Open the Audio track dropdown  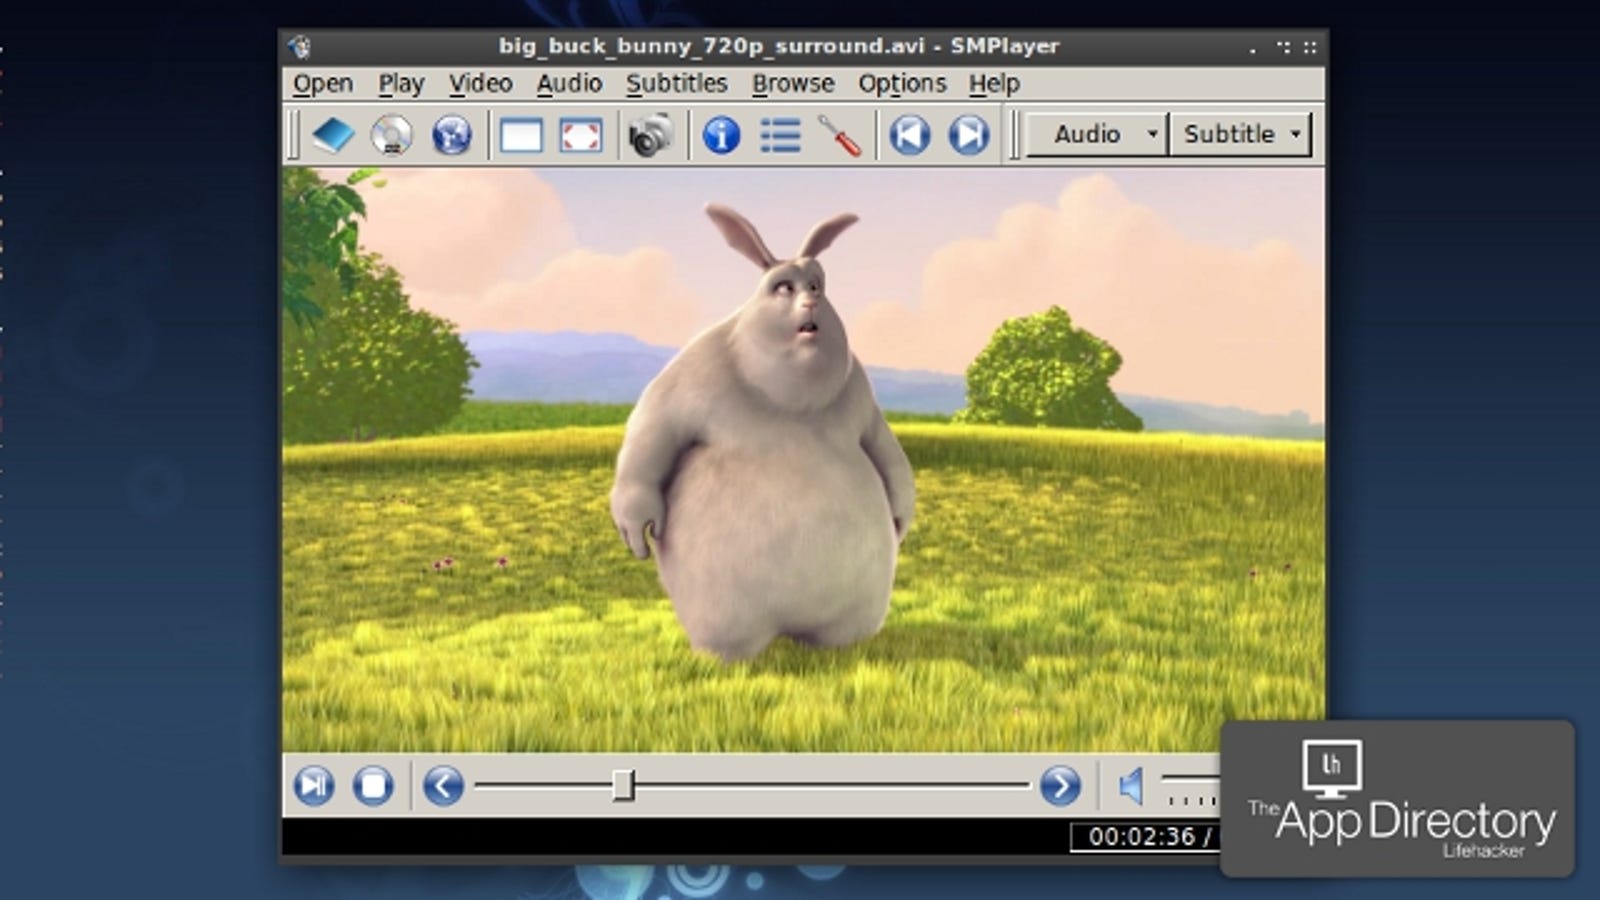pos(1097,134)
